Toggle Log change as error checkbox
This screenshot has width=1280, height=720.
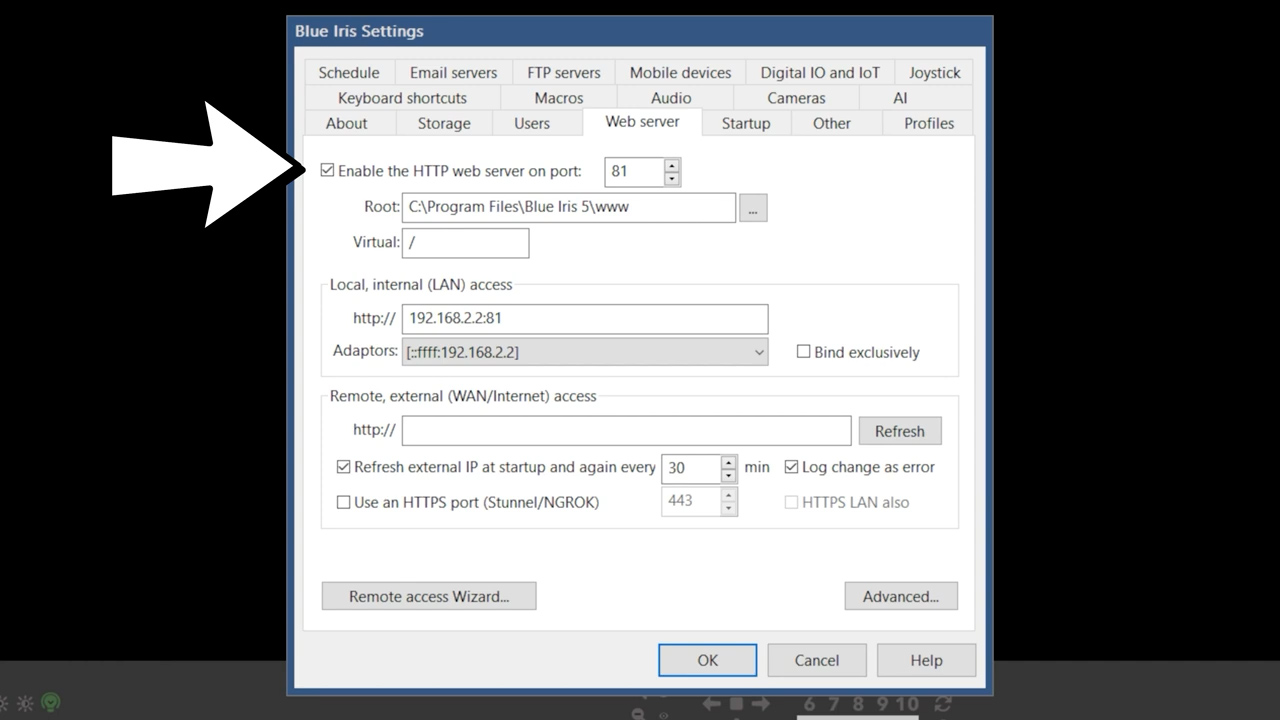(791, 467)
